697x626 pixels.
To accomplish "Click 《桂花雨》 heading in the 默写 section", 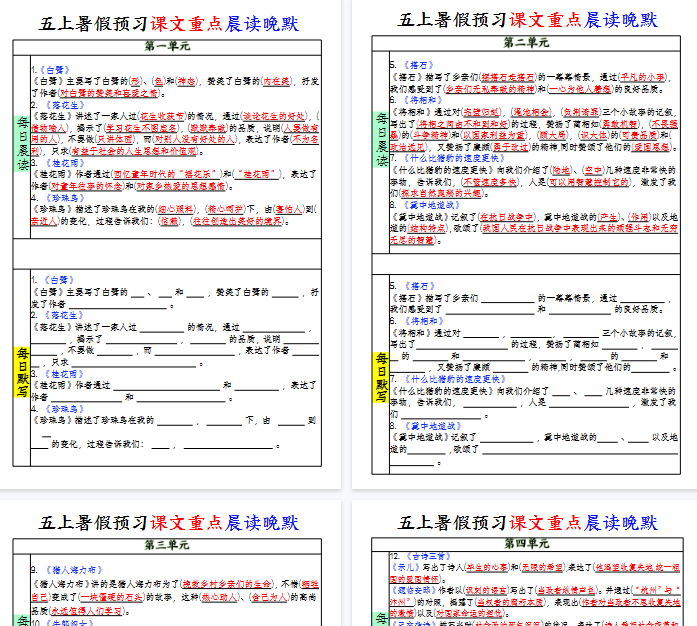I will pyautogui.click(x=61, y=372).
